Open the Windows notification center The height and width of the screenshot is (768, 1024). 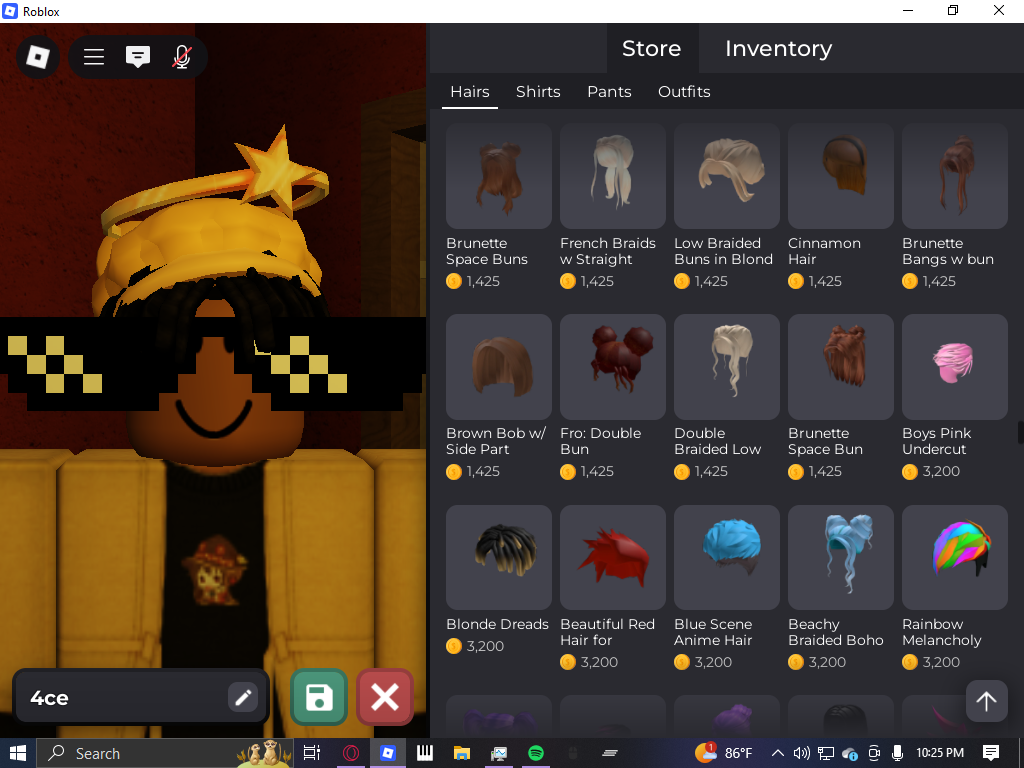pyautogui.click(x=991, y=753)
